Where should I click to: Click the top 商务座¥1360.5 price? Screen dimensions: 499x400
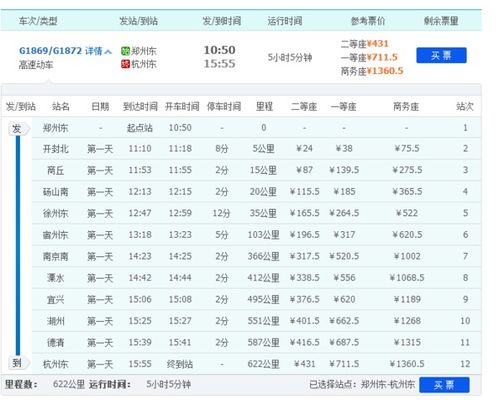(372, 71)
